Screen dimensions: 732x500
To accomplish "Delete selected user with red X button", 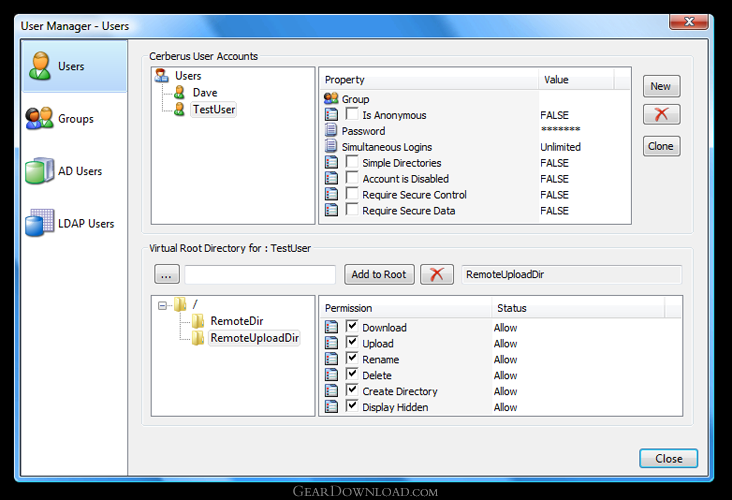I will [661, 114].
